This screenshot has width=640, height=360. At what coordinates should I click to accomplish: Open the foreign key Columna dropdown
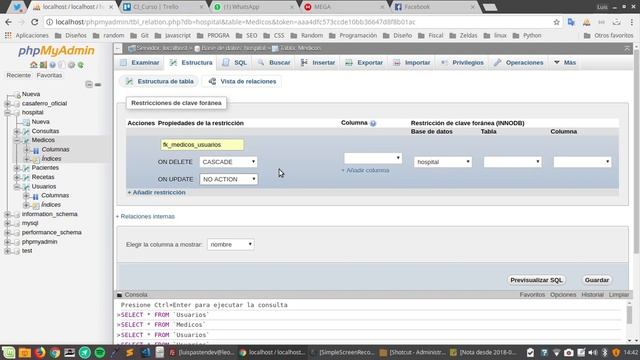click(x=582, y=162)
